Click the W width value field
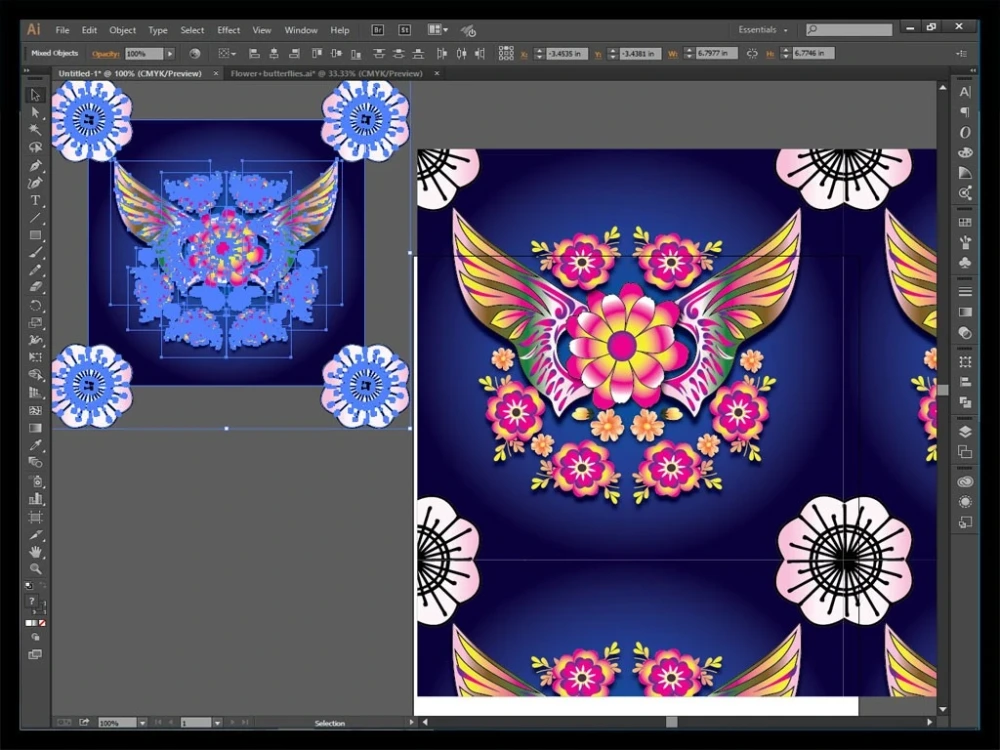The height and width of the screenshot is (750, 1000). [717, 54]
